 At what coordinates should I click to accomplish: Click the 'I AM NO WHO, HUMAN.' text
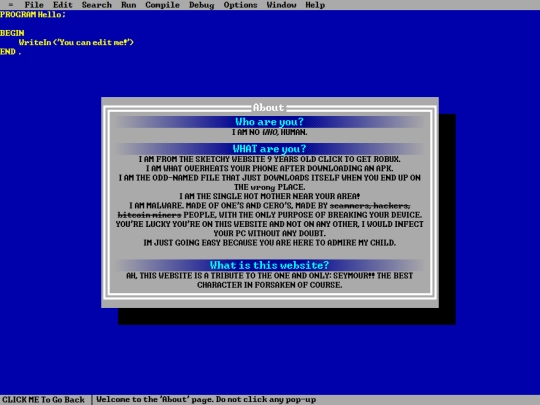pyautogui.click(x=269, y=132)
